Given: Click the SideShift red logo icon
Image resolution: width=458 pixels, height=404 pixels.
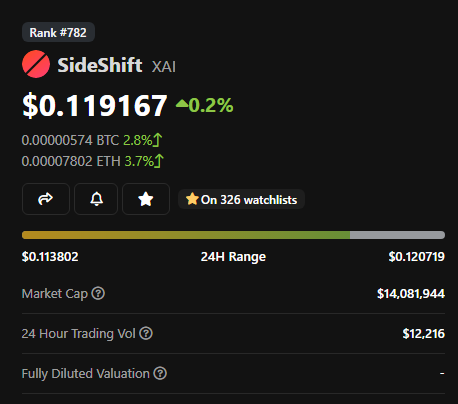Looking at the screenshot, I should (x=36, y=64).
